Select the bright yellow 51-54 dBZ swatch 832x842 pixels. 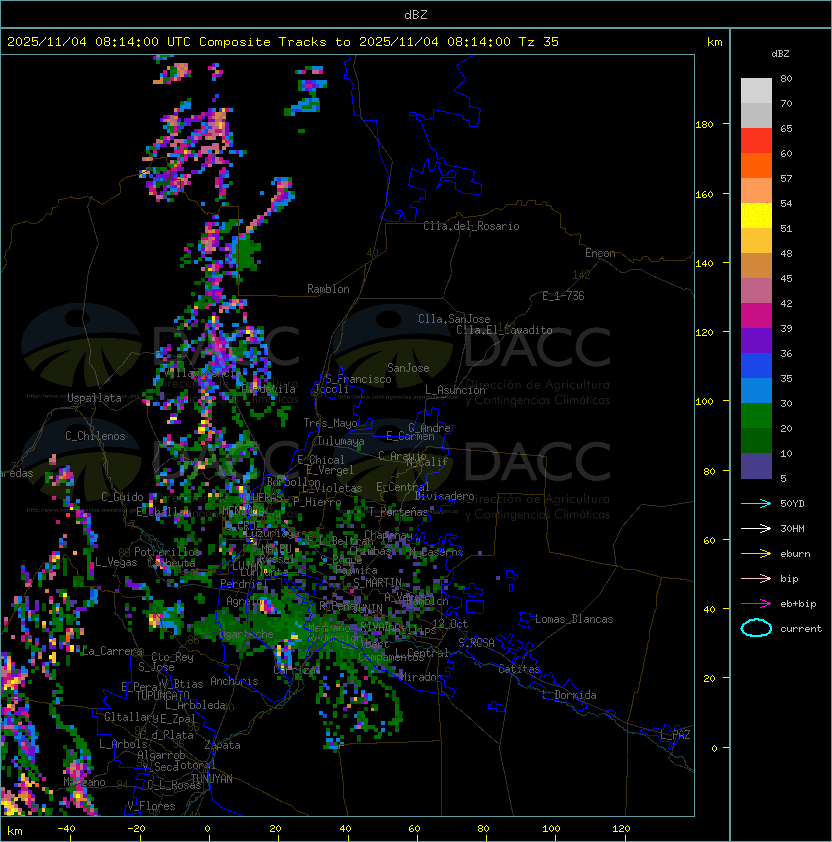click(756, 216)
